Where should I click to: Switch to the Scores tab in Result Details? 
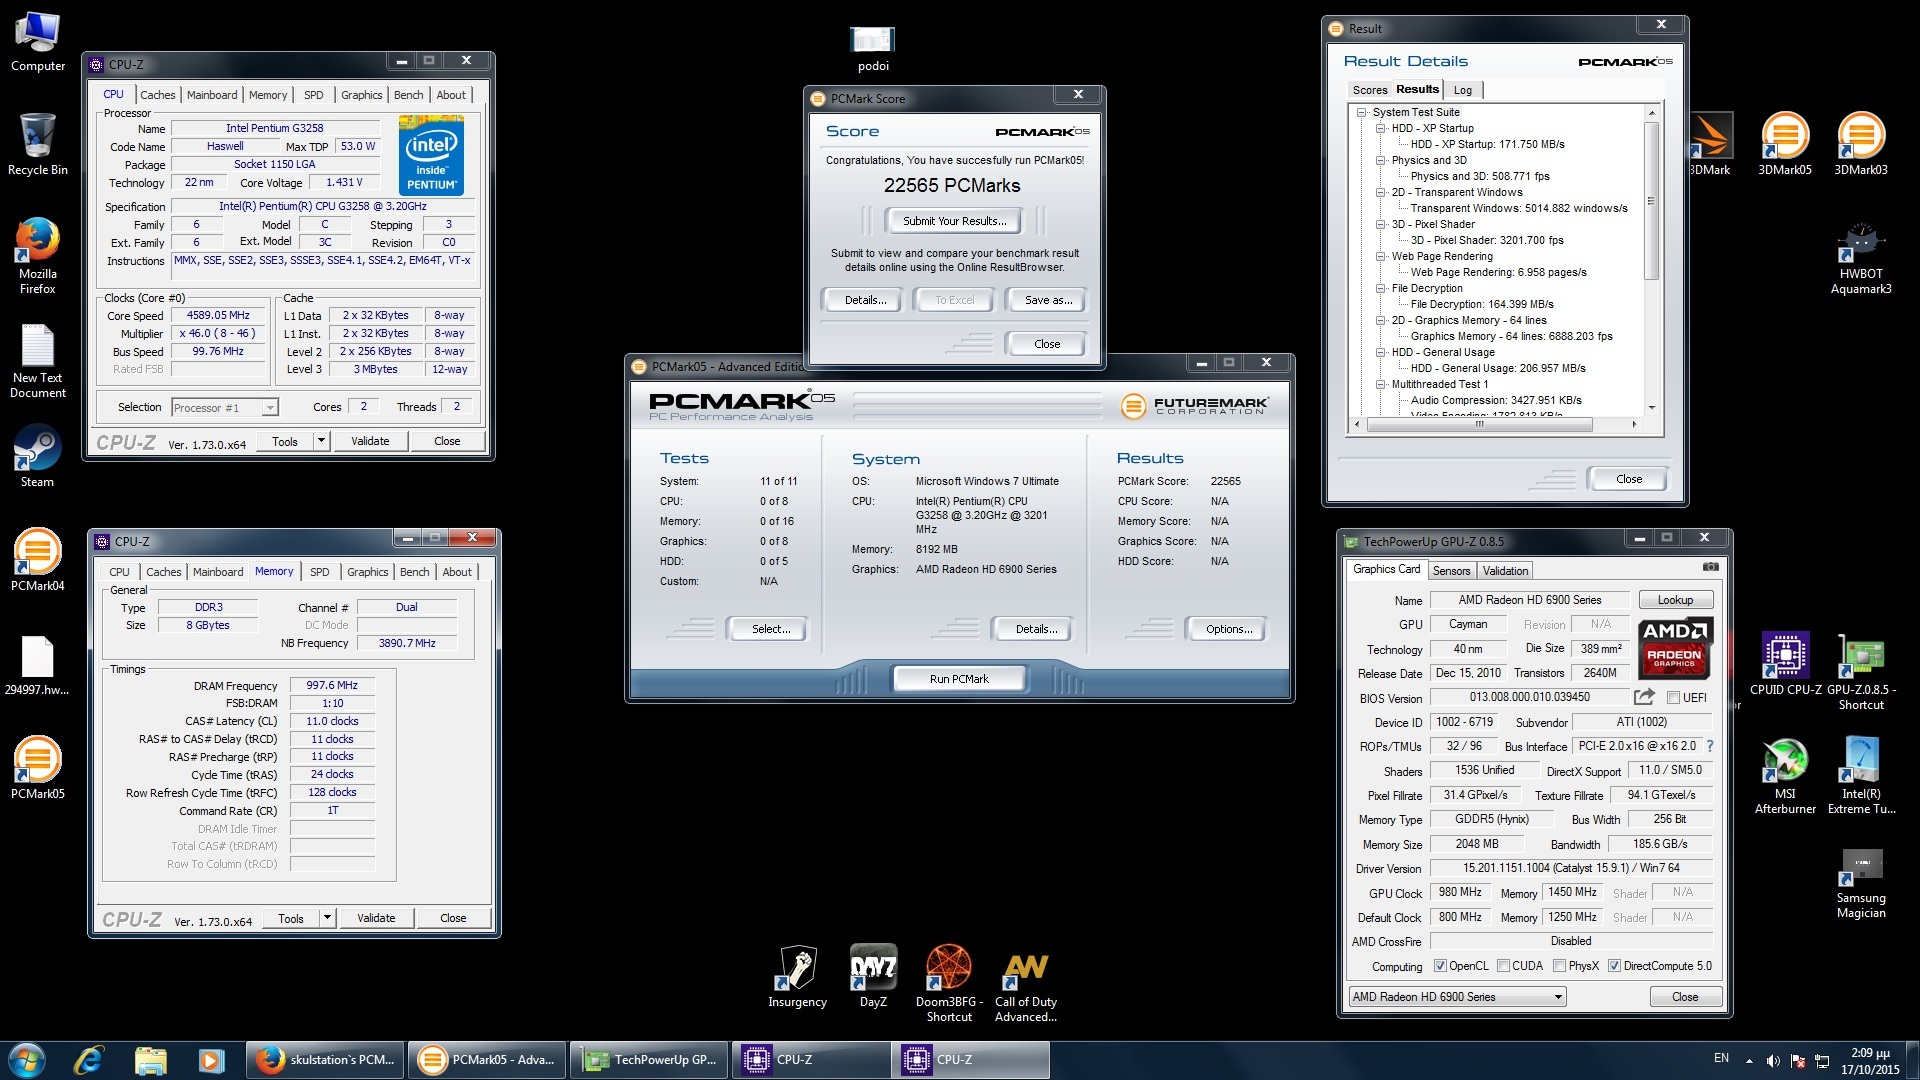tap(1370, 90)
